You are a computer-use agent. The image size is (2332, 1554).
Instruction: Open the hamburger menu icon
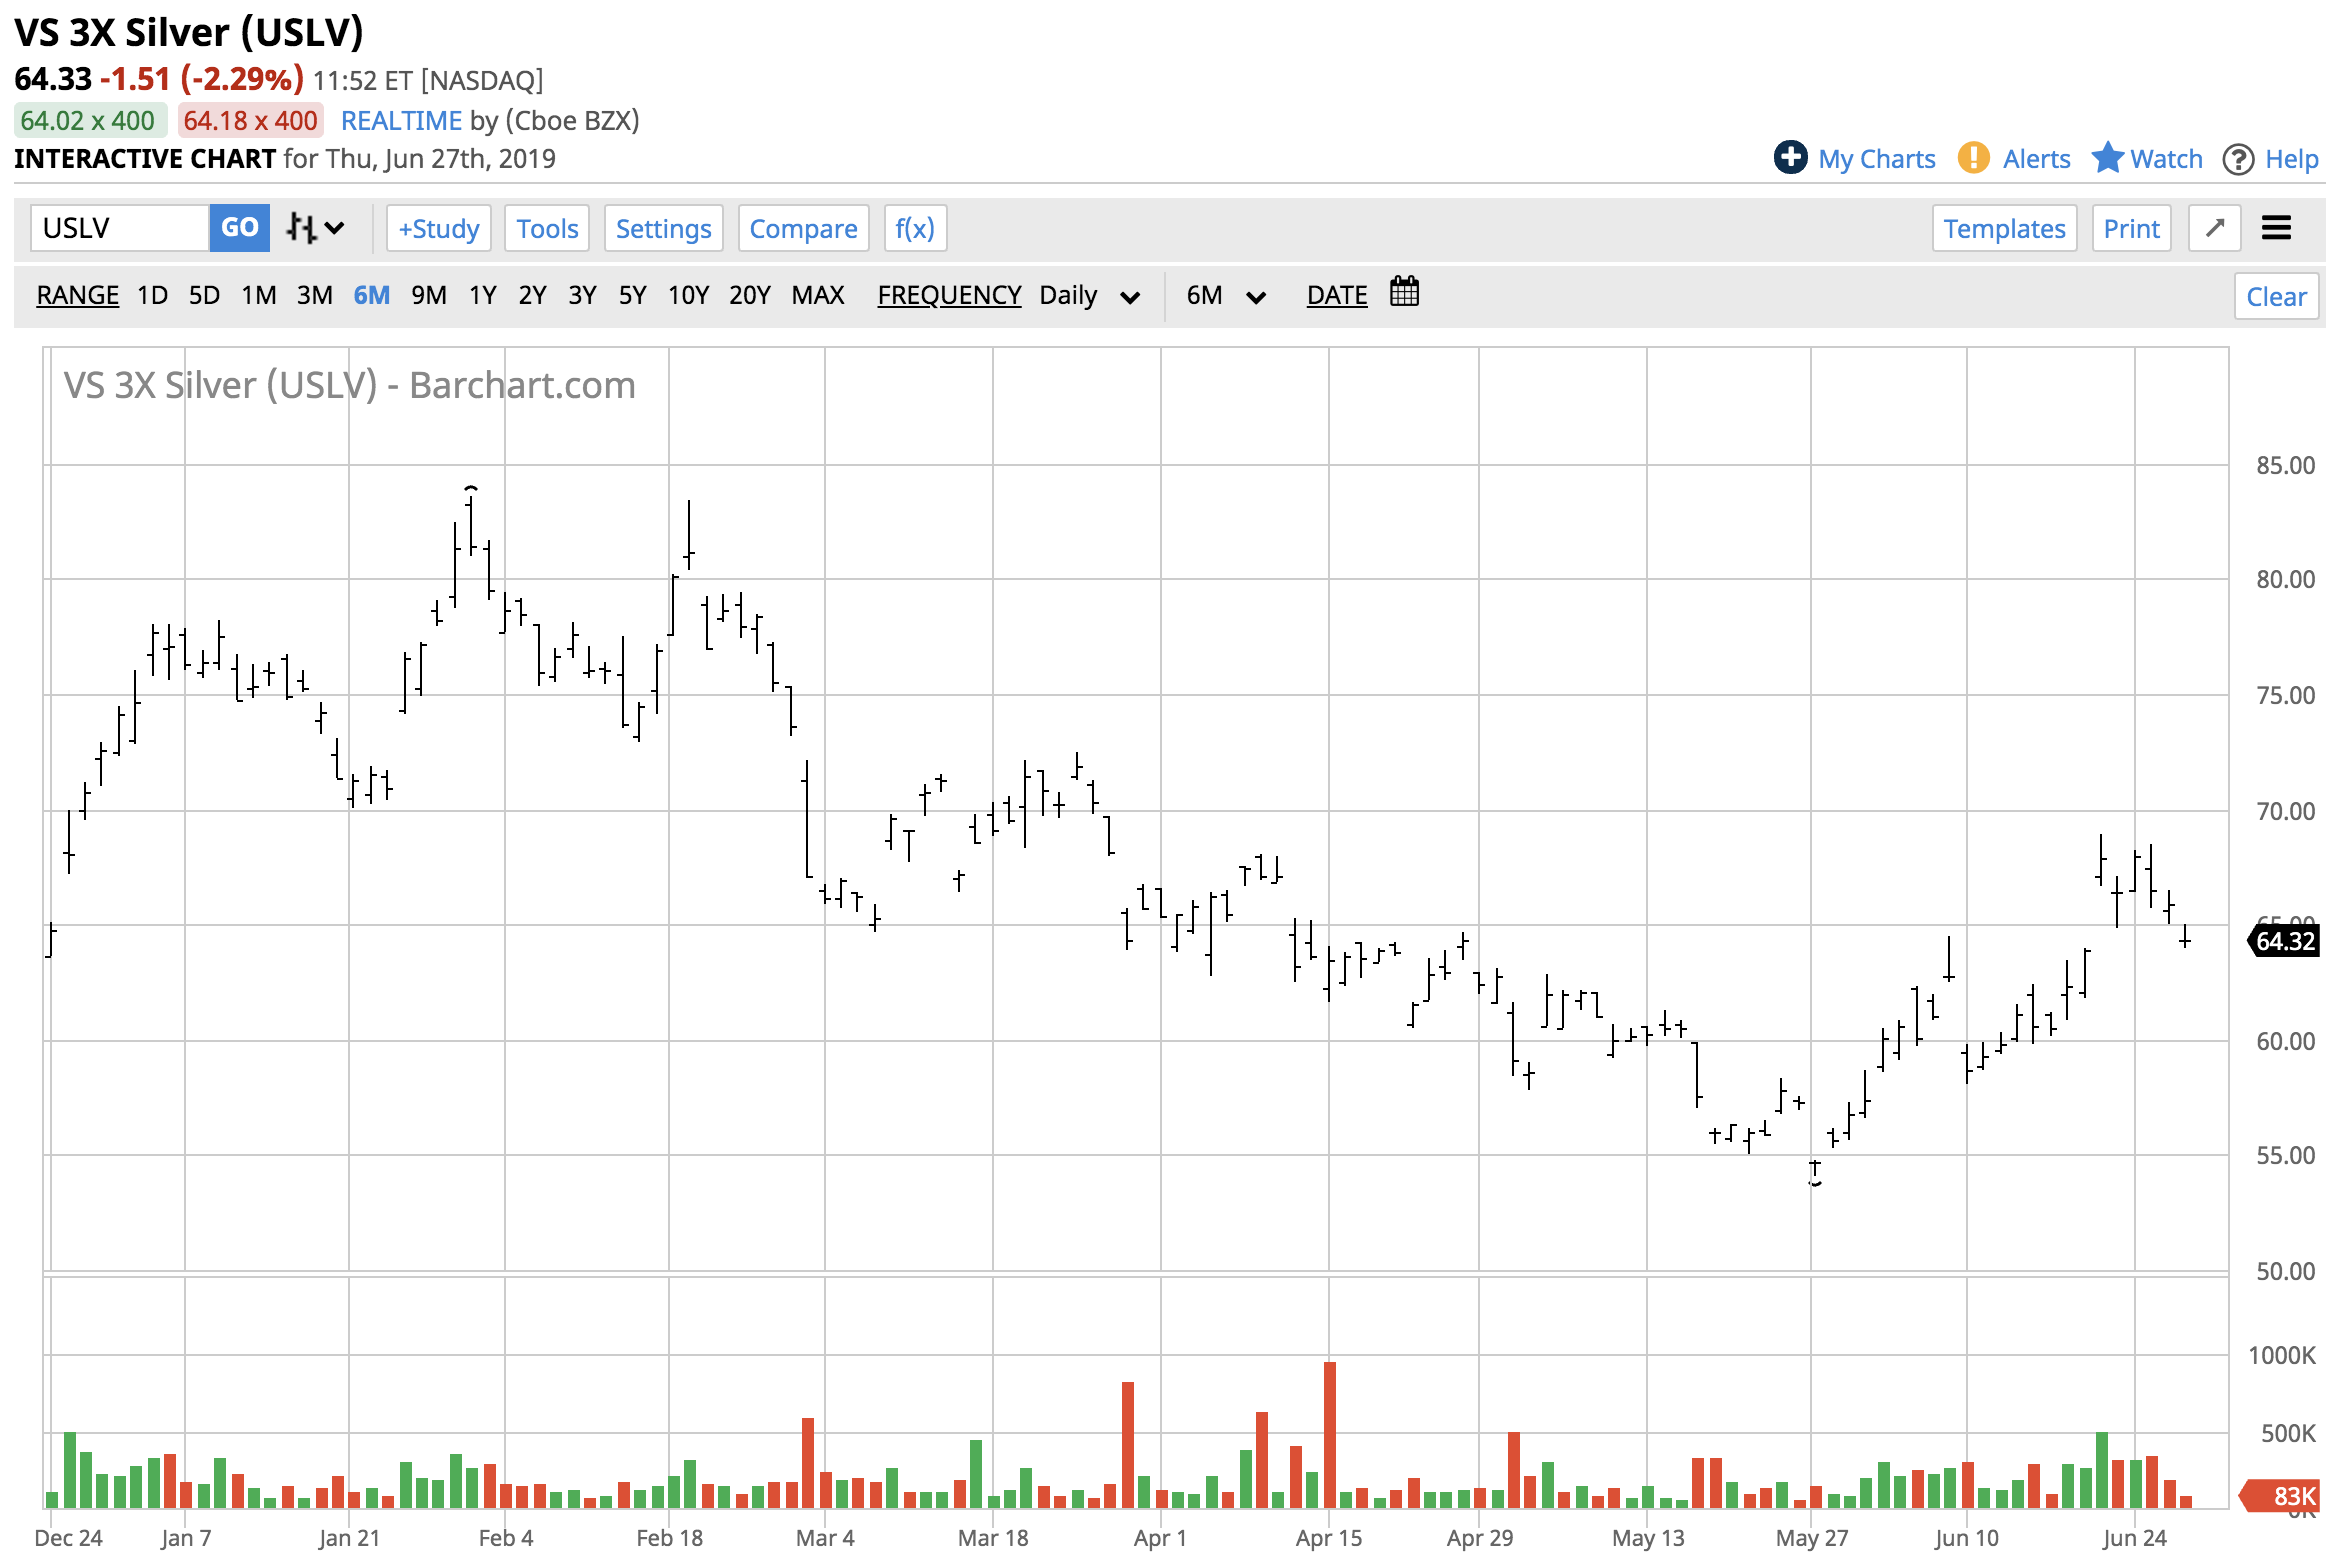(x=2277, y=228)
